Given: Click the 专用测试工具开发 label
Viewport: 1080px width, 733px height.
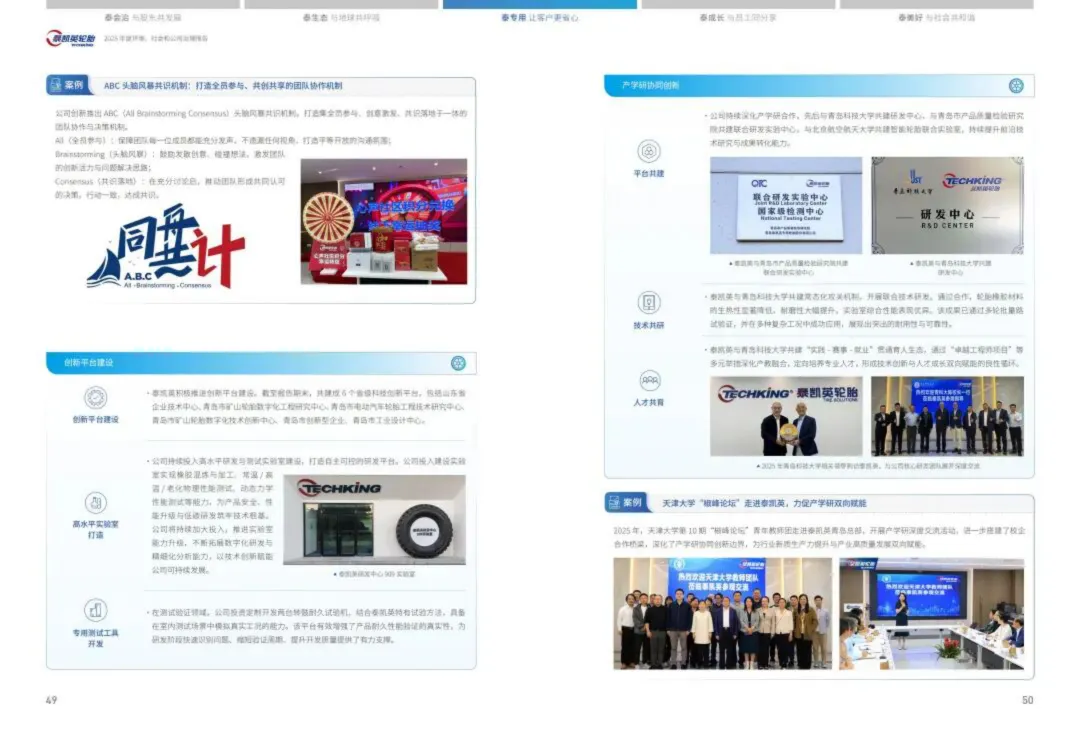Looking at the screenshot, I should [x=96, y=638].
